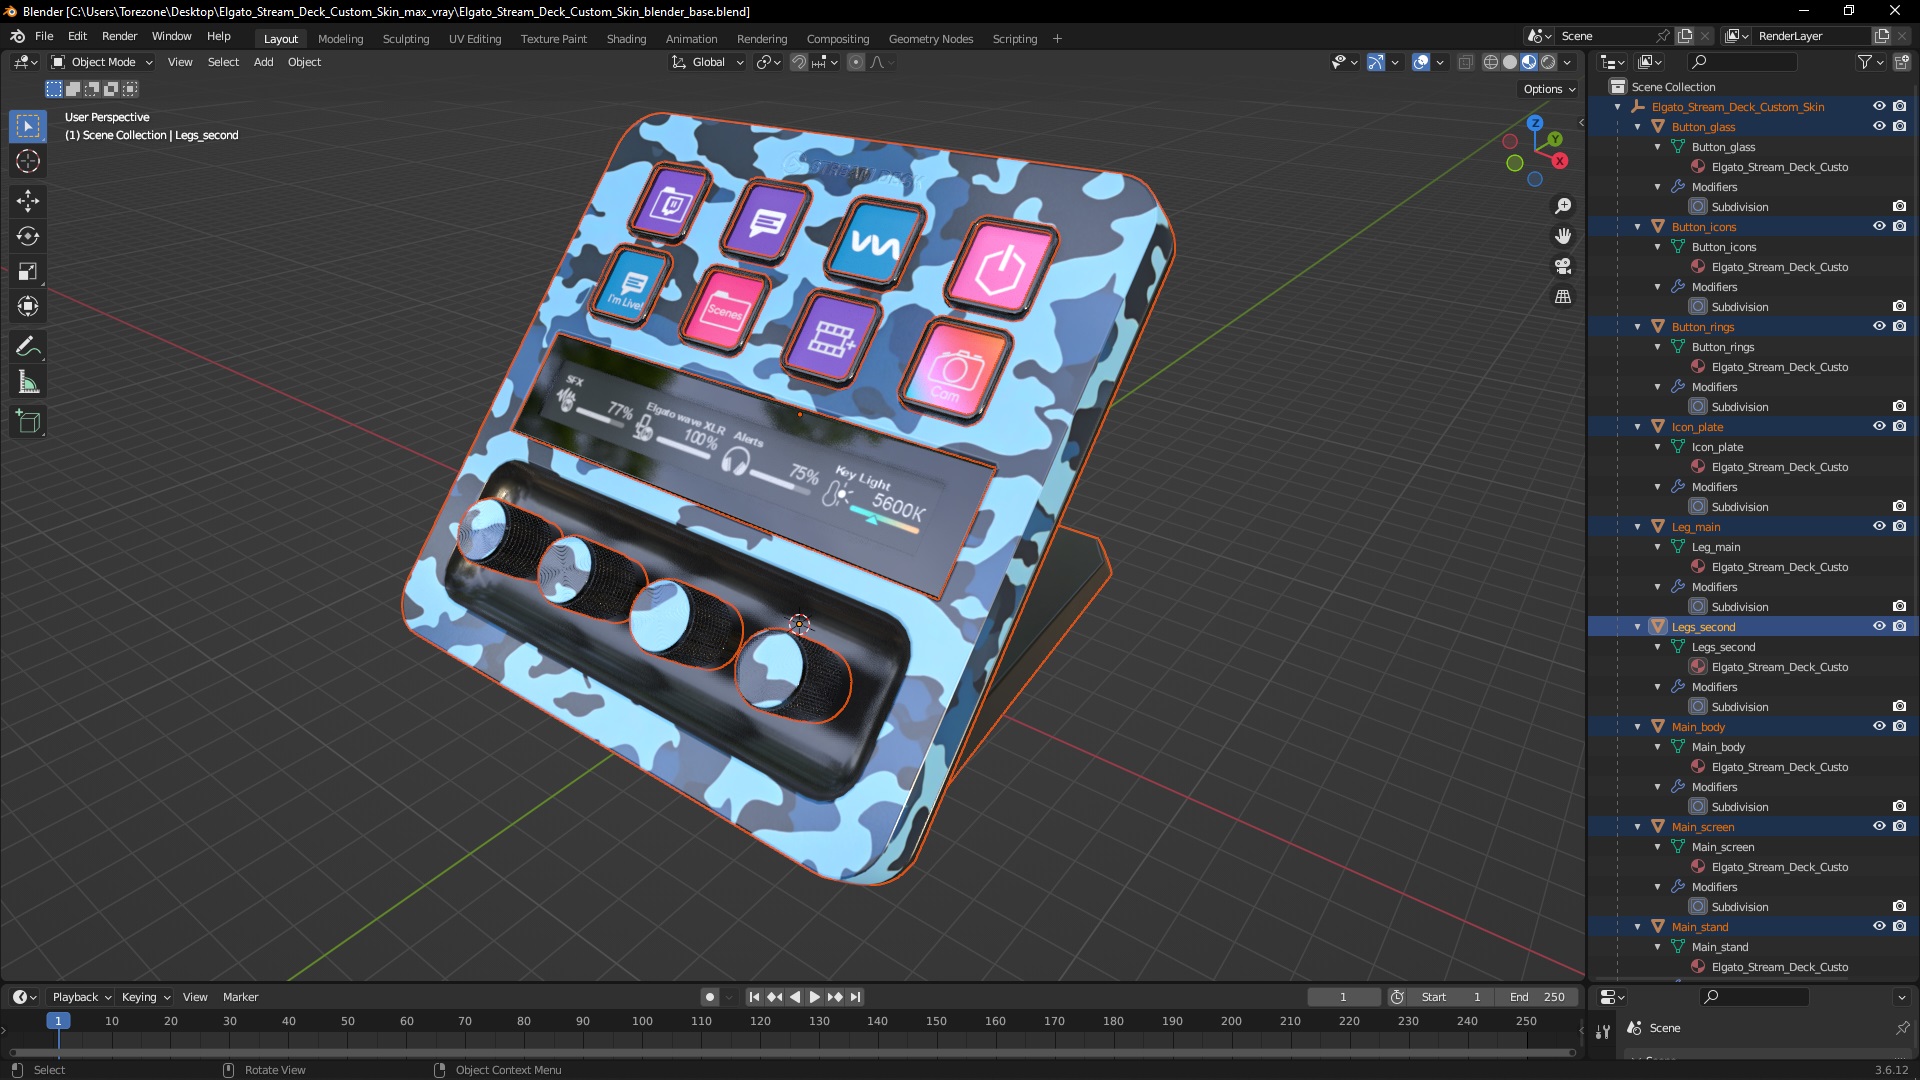Open the Render menu

[119, 36]
